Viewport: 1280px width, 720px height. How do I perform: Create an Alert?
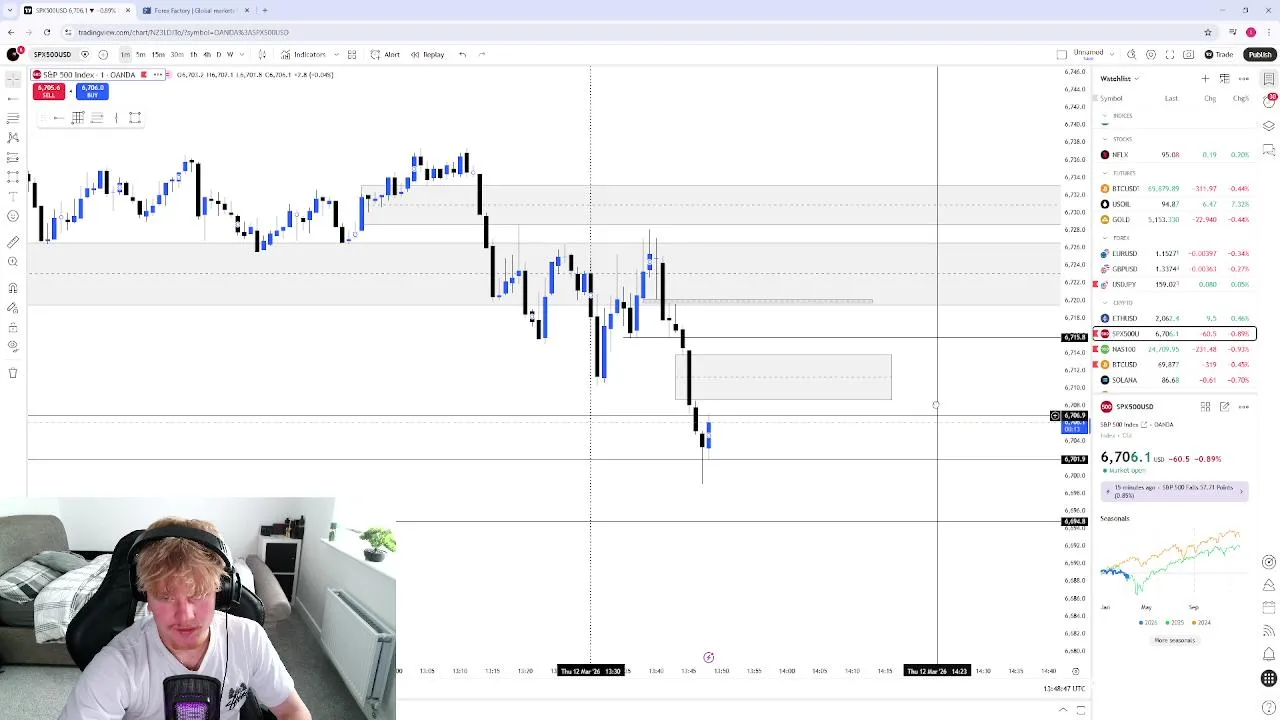pos(385,54)
